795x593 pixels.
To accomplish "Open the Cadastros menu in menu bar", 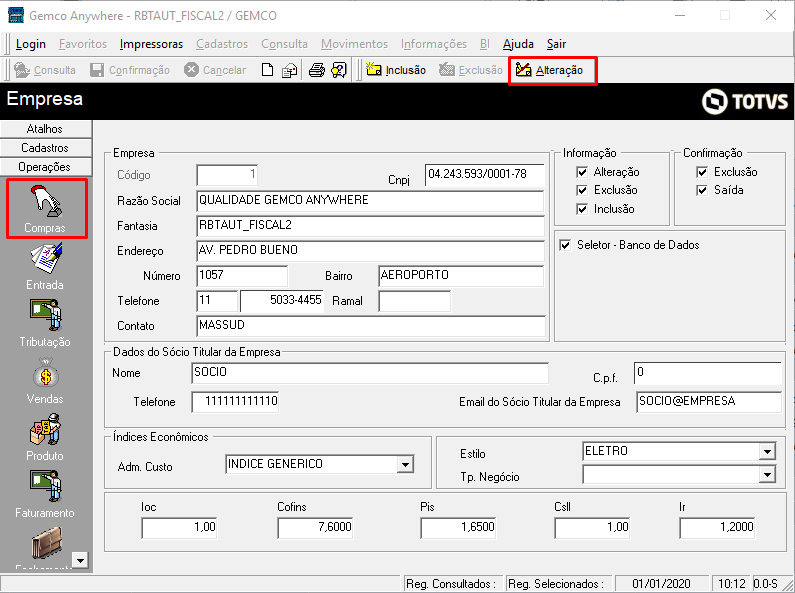I will pos(222,44).
